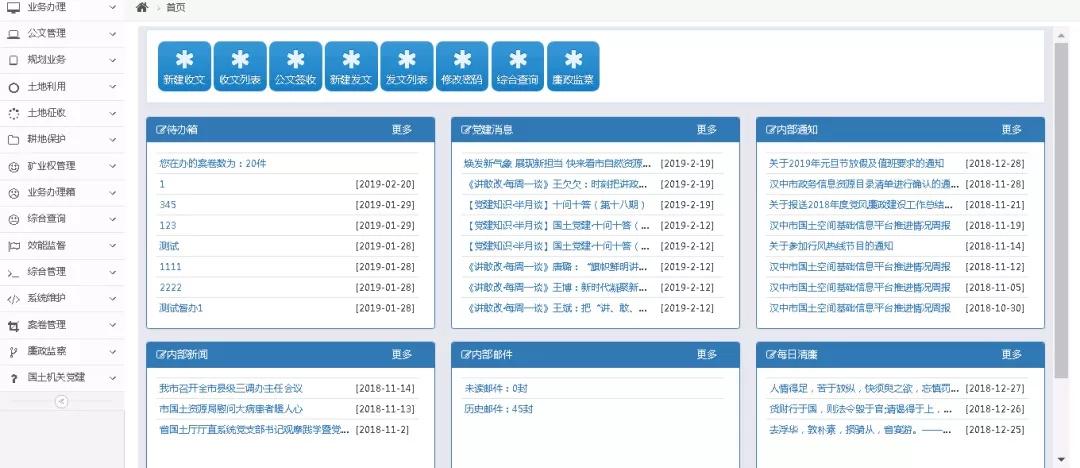The image size is (1080, 468).
Task: Open the to-do item titled 测试
Action: pyautogui.click(x=169, y=246)
